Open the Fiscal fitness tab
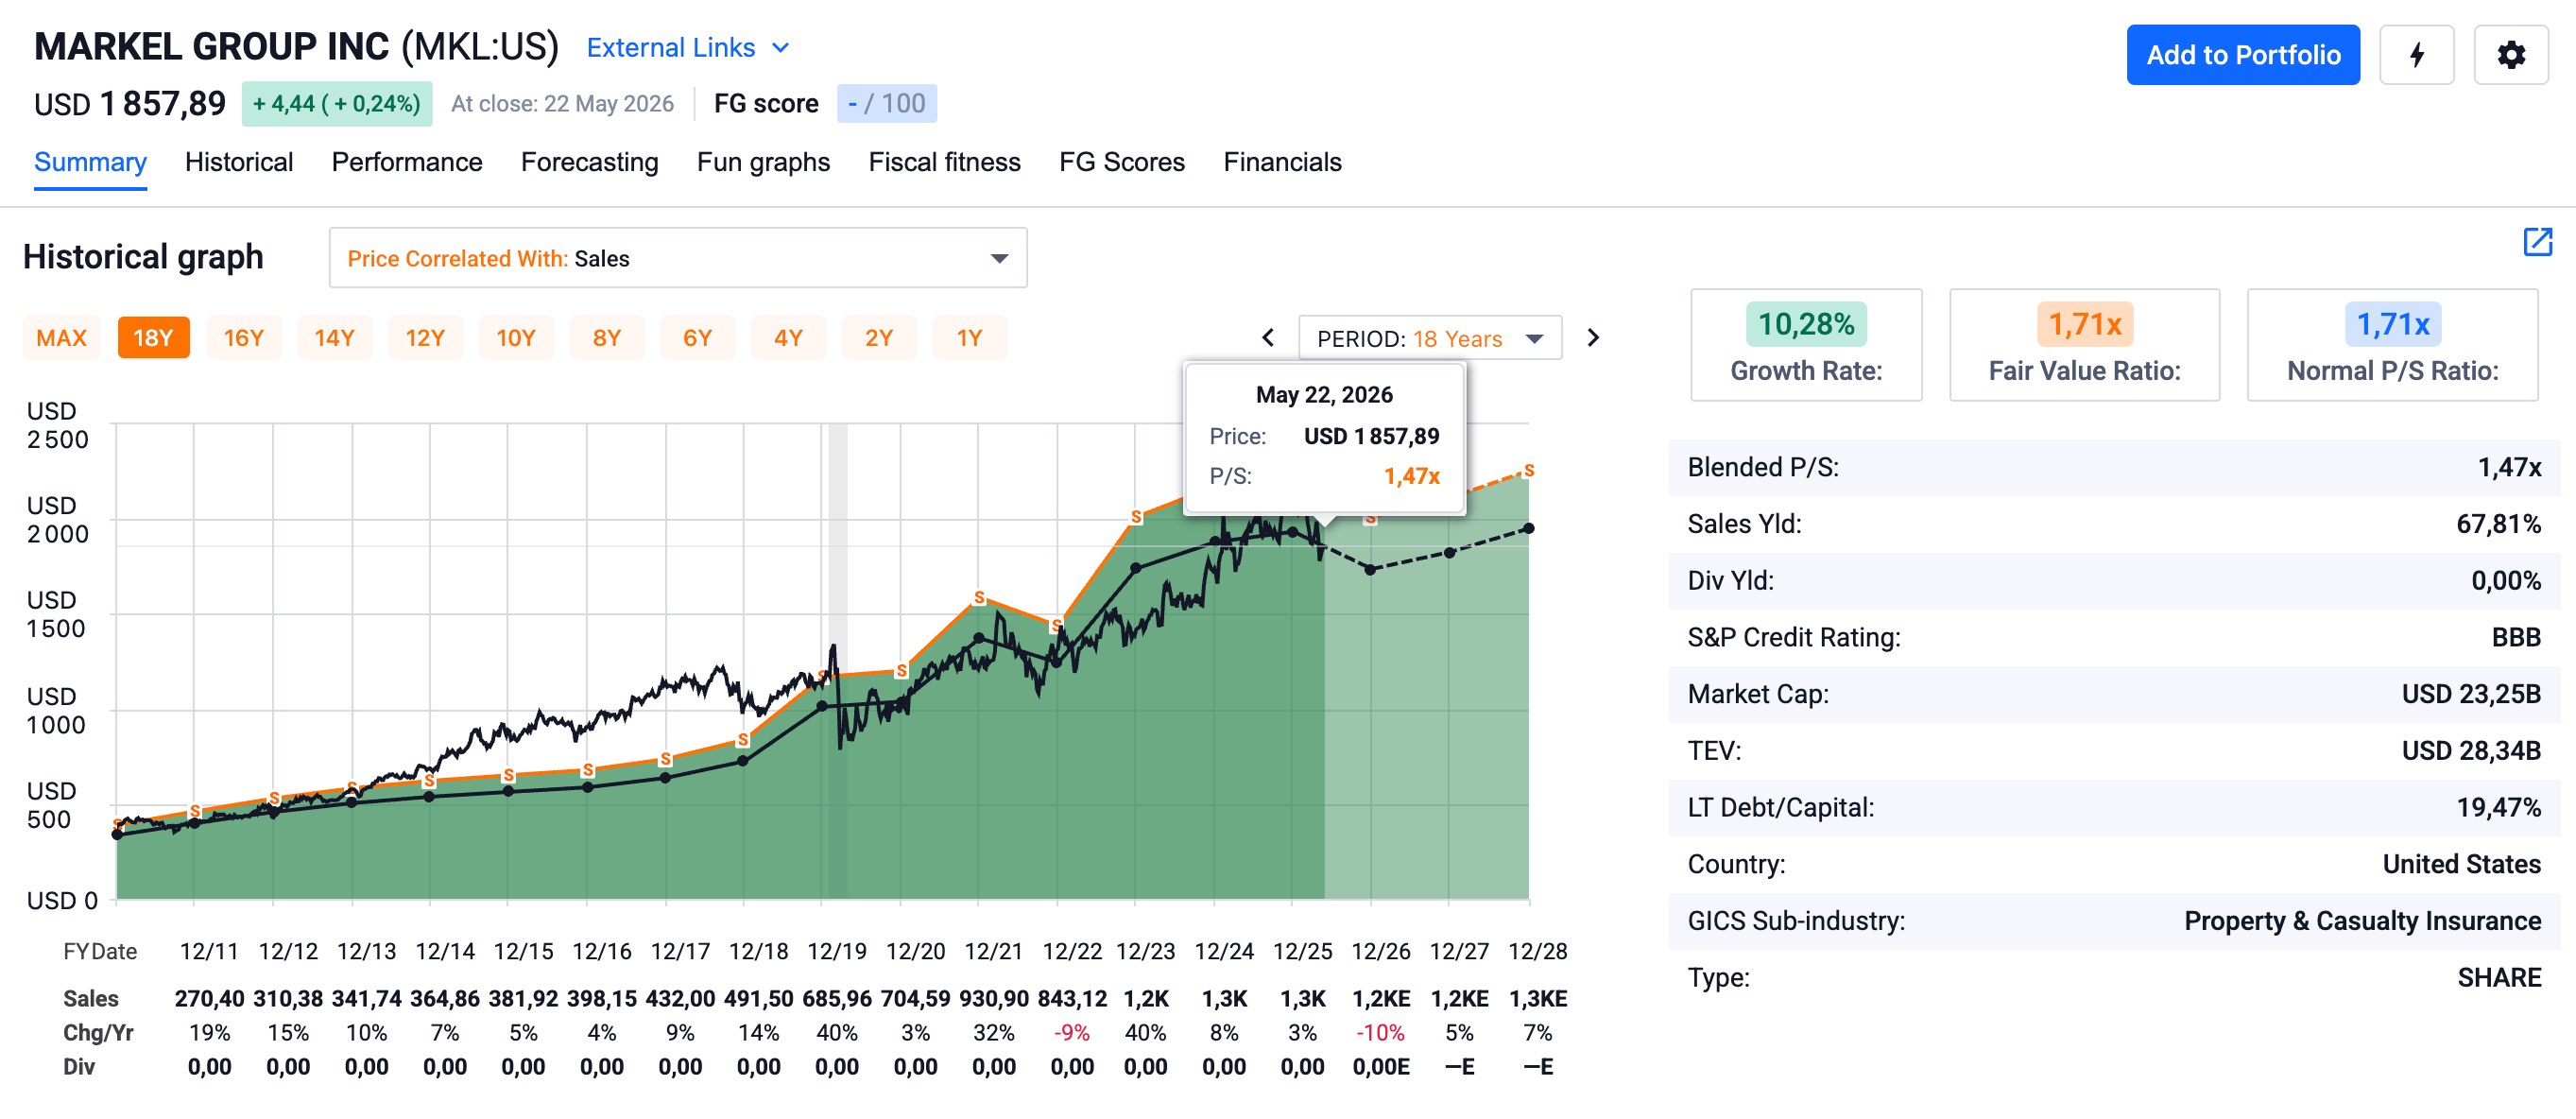This screenshot has height=1119, width=2576. click(x=944, y=162)
